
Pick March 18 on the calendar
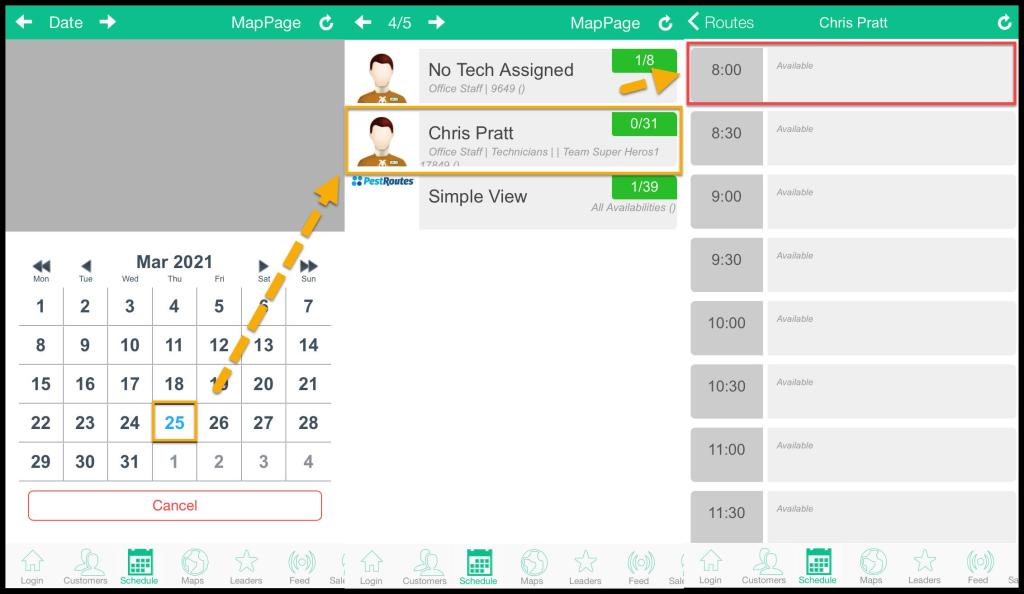[x=174, y=383]
